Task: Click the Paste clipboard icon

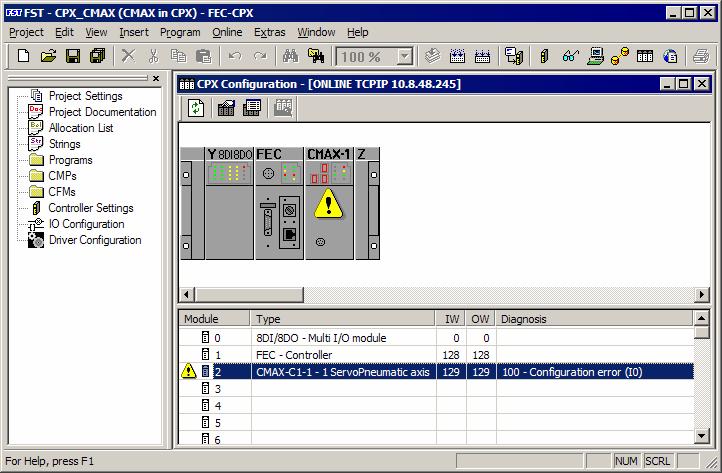Action: click(x=203, y=56)
